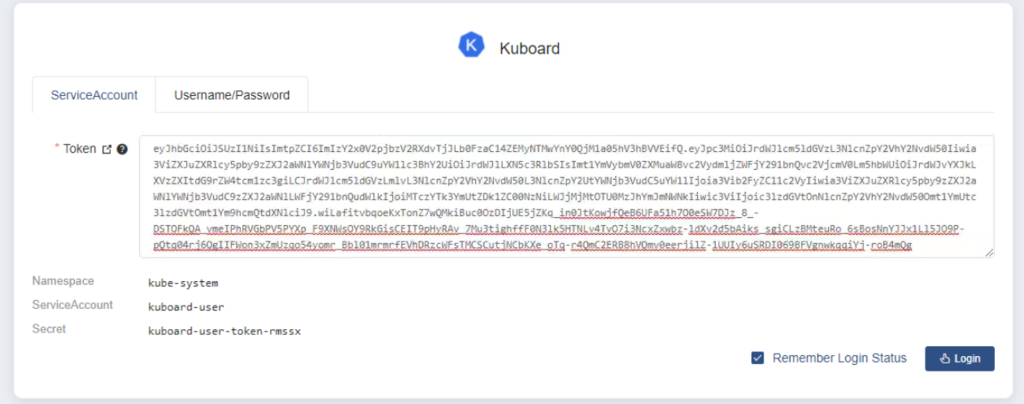
Task: Click the Token field label
Action: click(80, 149)
